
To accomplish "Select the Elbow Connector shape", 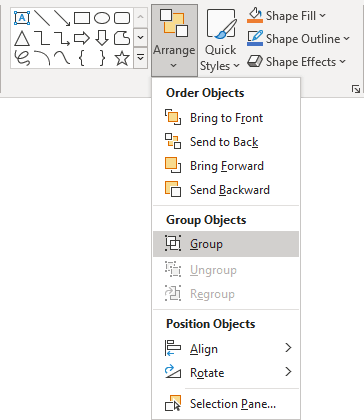I will (42, 38).
